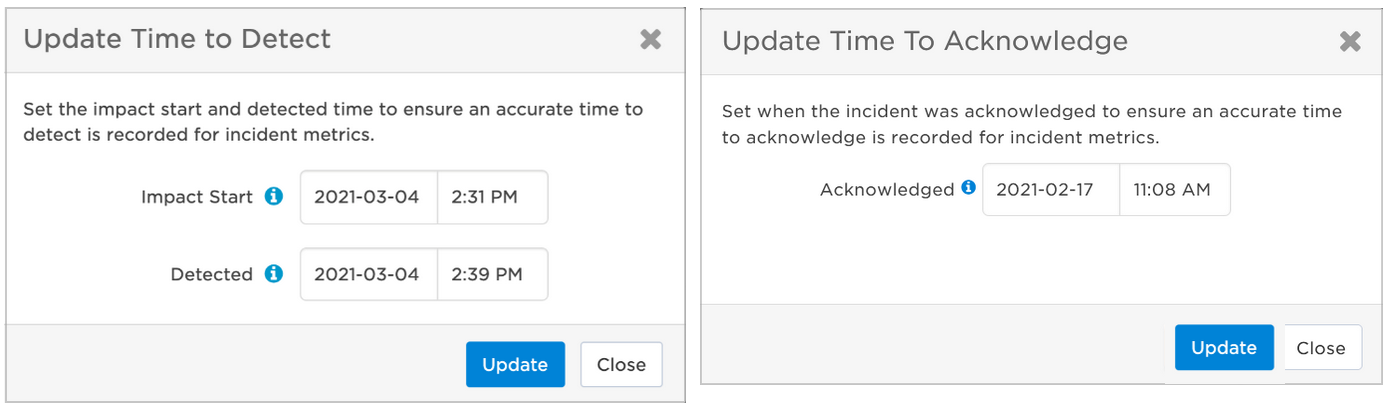Click Update in the Time To Acknowledge dialog
This screenshot has width=1396, height=408.
1224,348
